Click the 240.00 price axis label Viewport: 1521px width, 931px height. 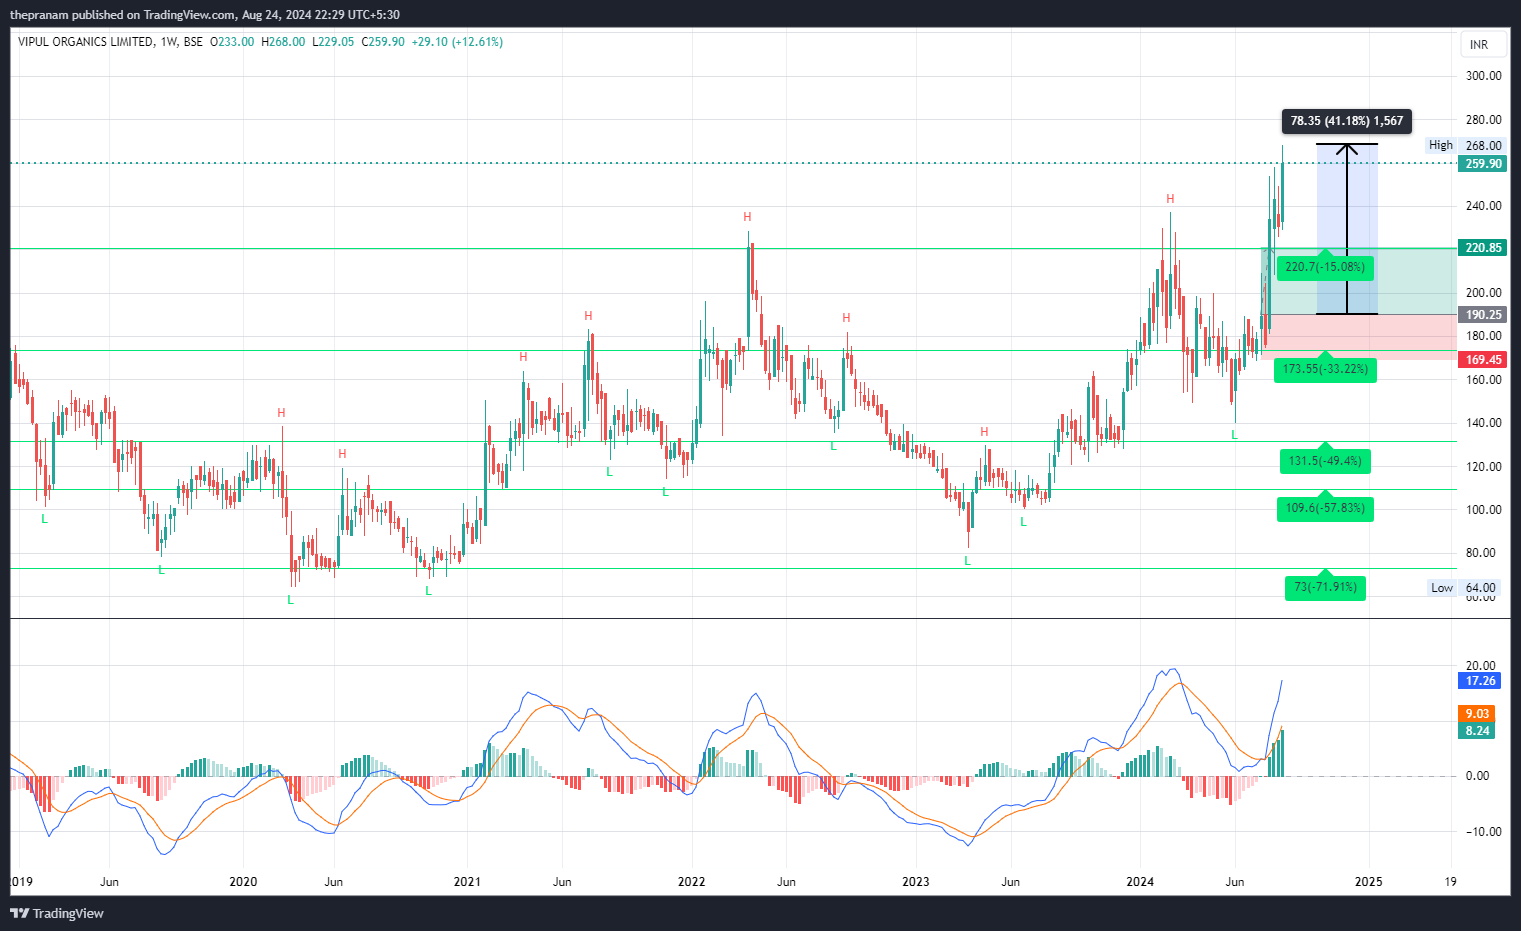coord(1483,206)
